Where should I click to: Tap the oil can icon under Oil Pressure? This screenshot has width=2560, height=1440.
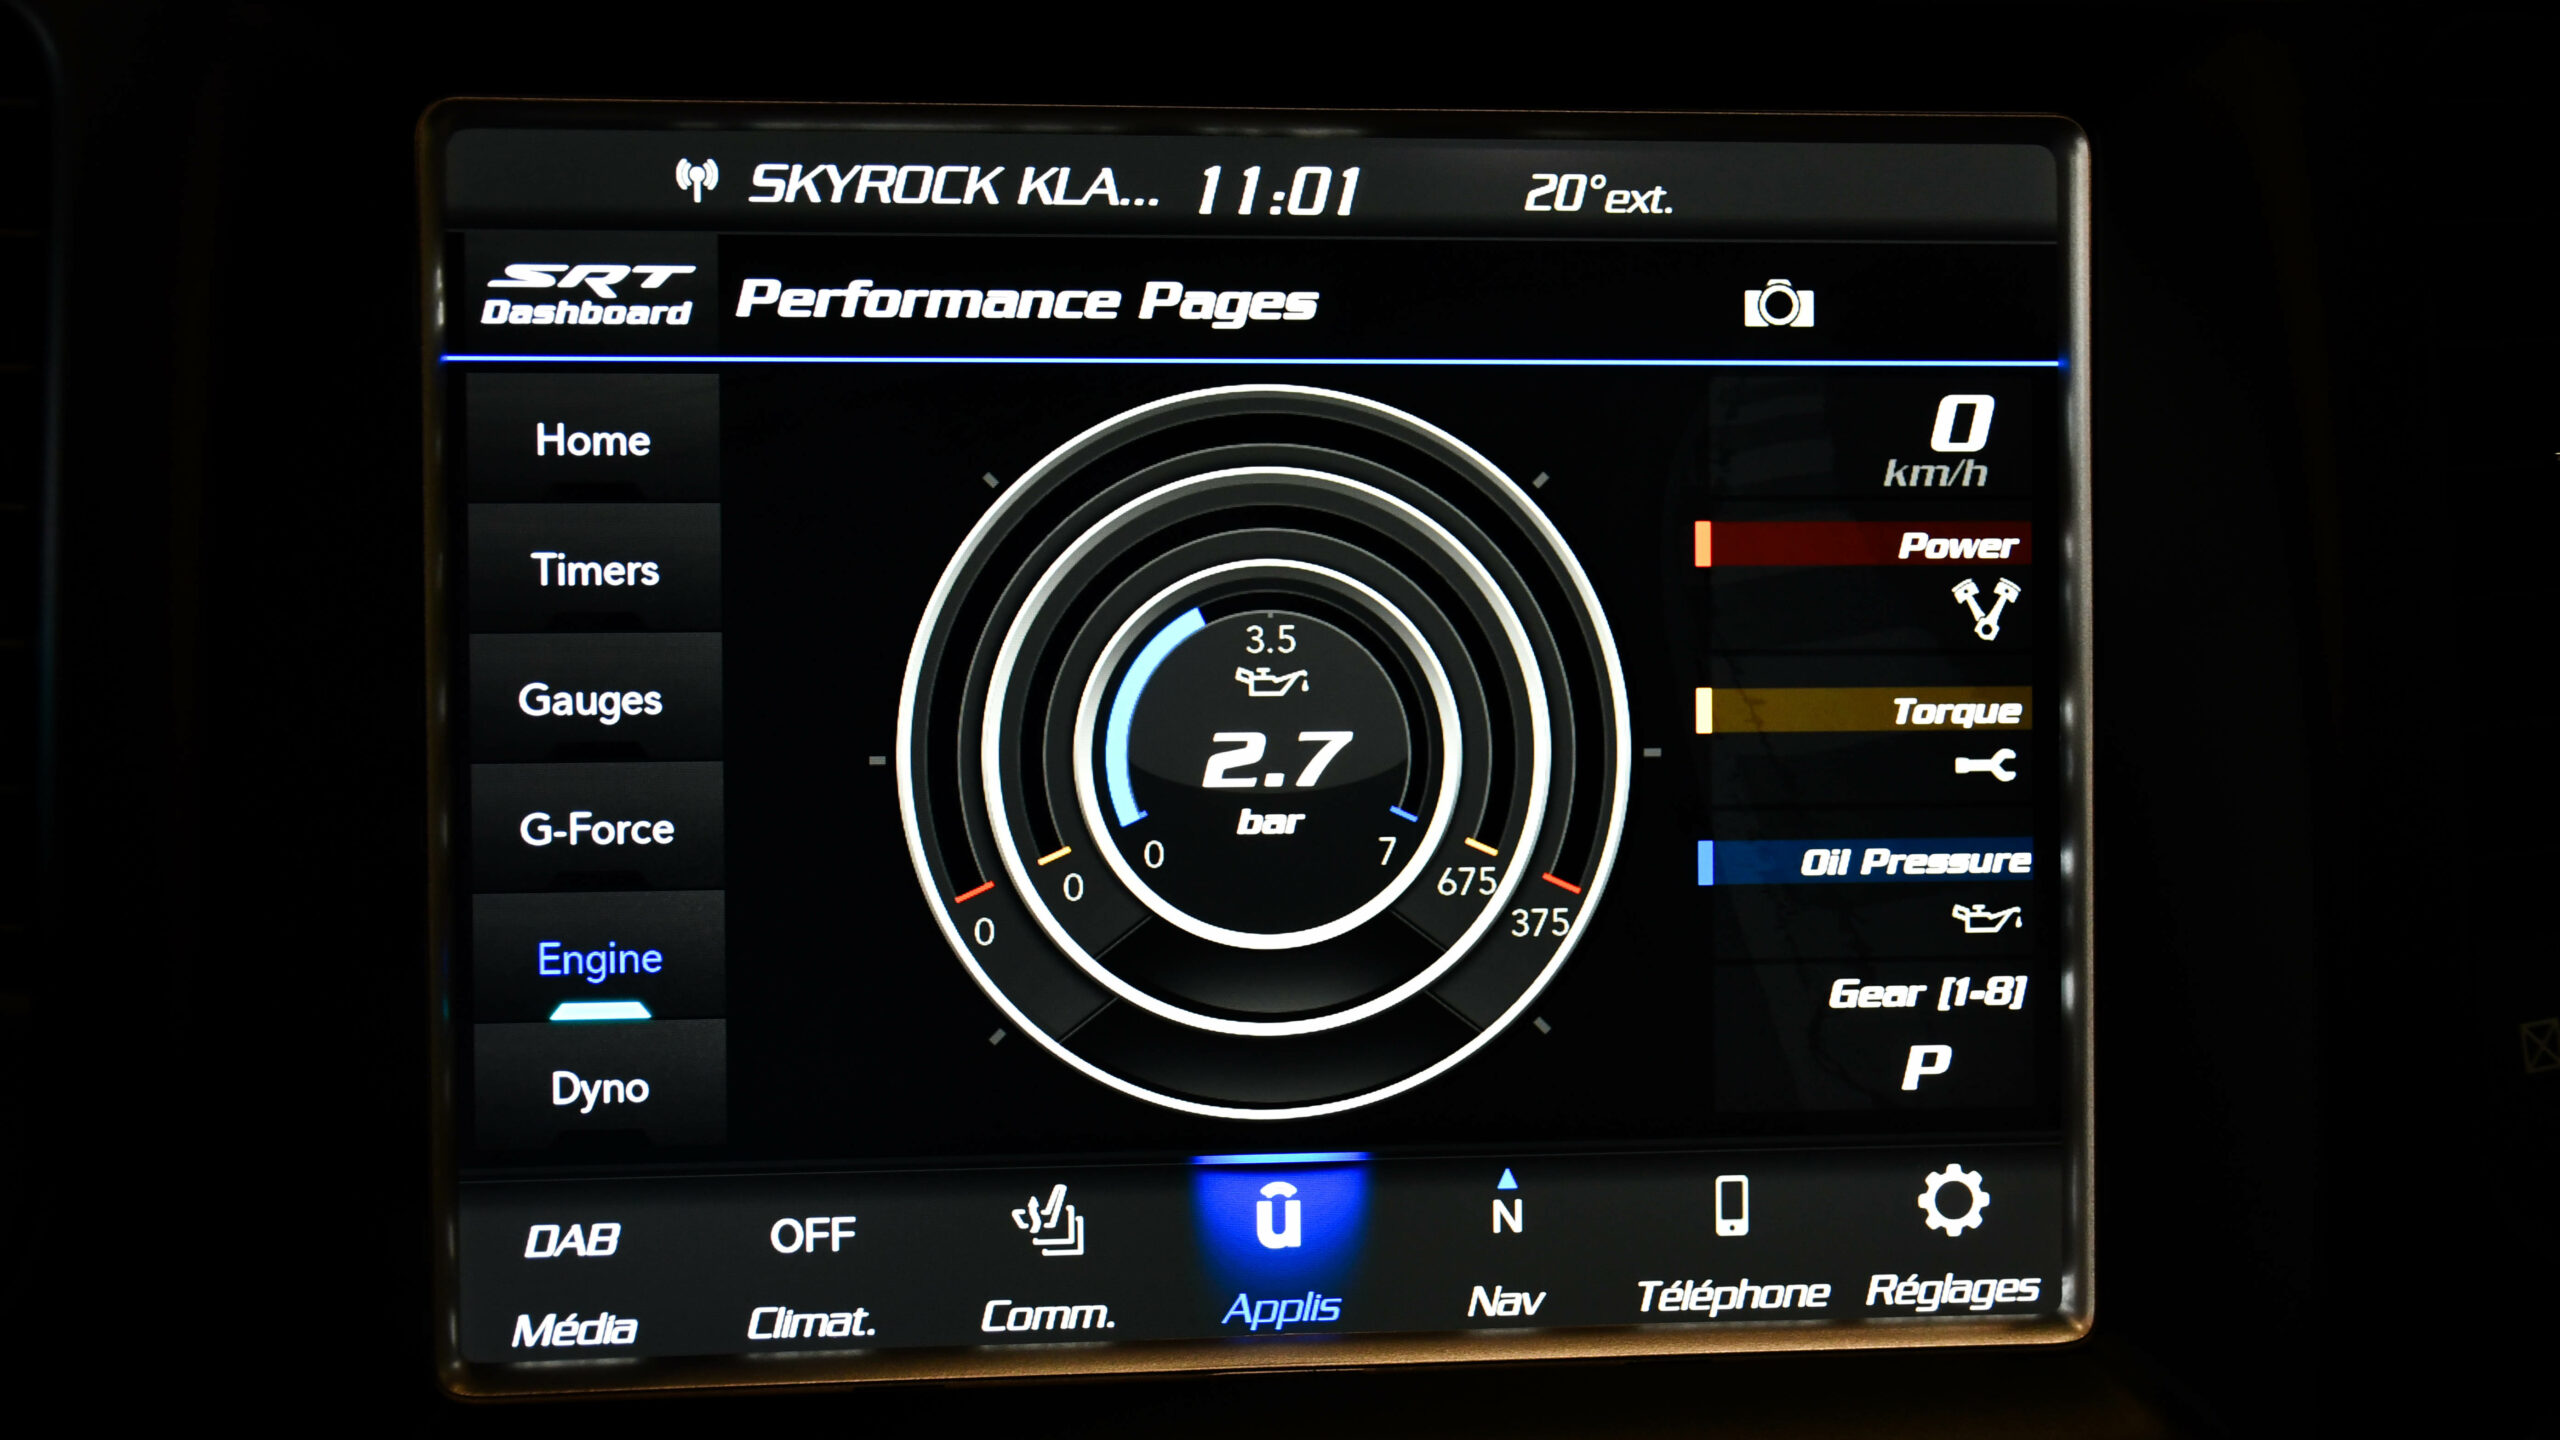pos(1986,917)
